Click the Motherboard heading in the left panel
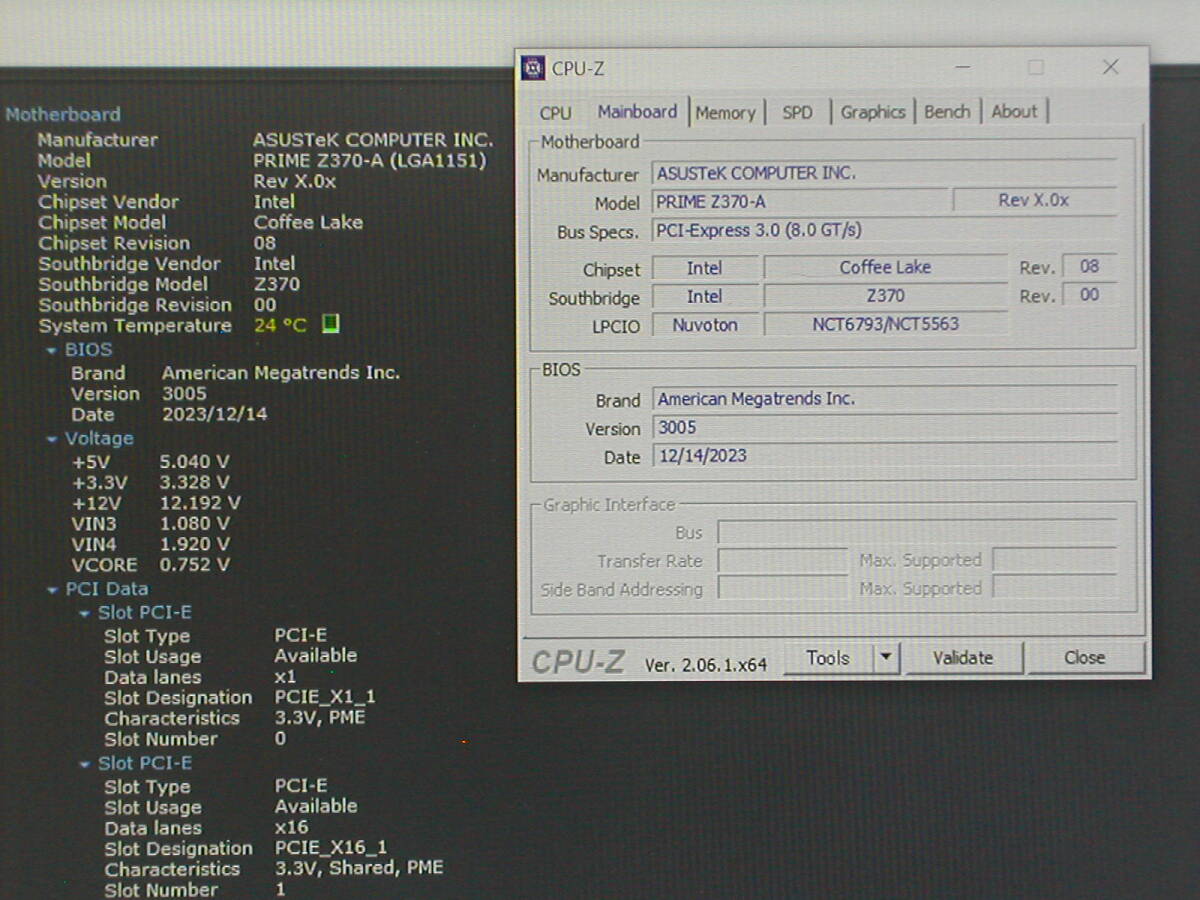Viewport: 1200px width, 900px height. (63, 114)
